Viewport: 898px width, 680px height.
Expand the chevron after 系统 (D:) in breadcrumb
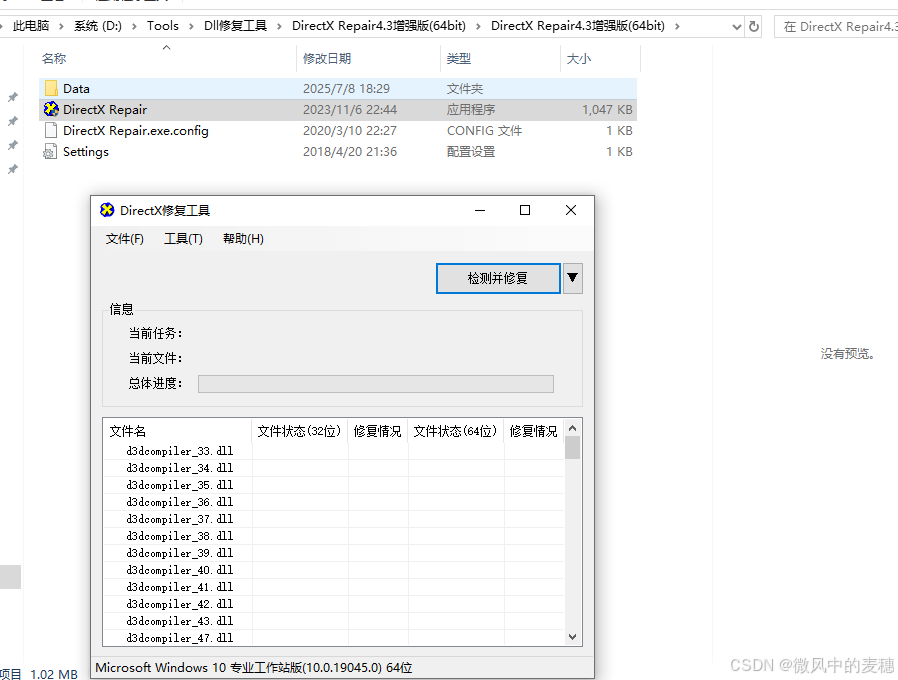coord(134,26)
